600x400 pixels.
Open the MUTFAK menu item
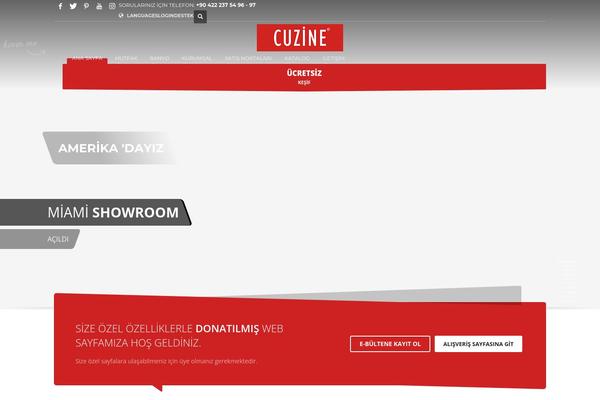[x=126, y=59]
